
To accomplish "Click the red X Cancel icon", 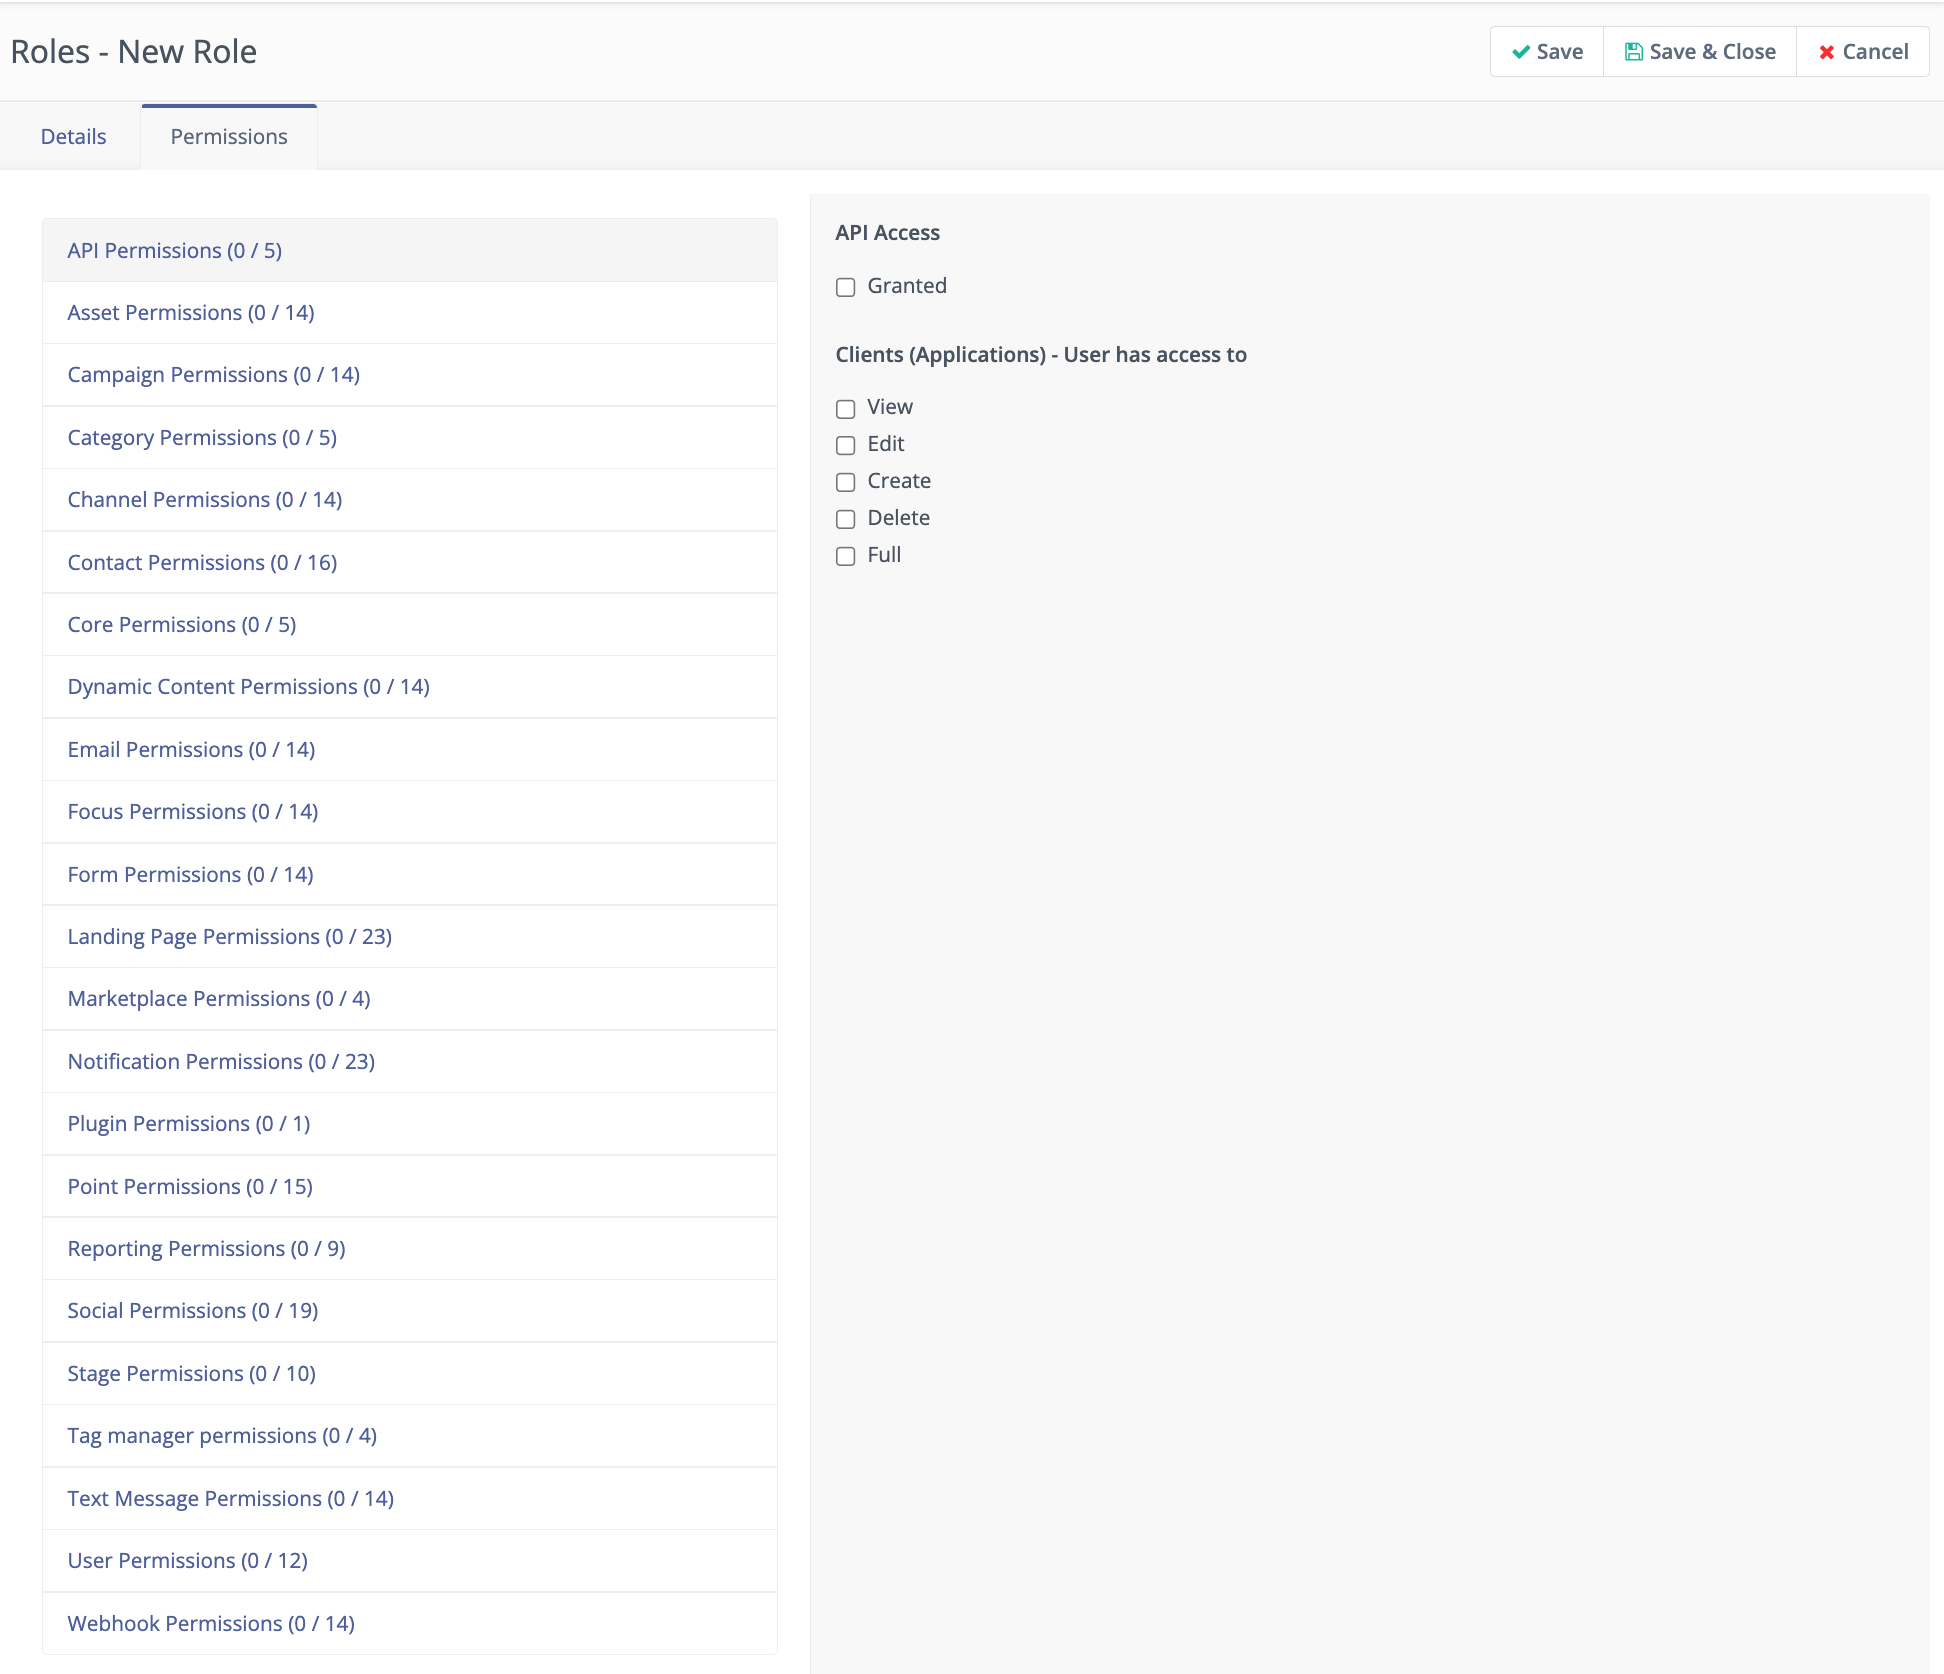I will tap(1826, 52).
